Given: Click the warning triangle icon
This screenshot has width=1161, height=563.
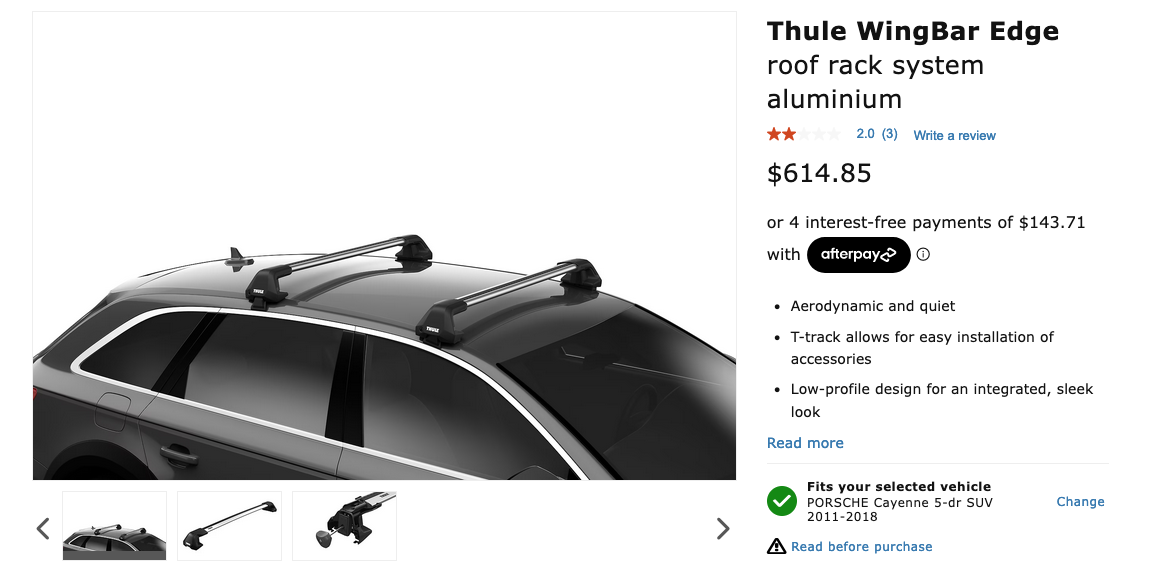Looking at the screenshot, I should pyautogui.click(x=776, y=546).
